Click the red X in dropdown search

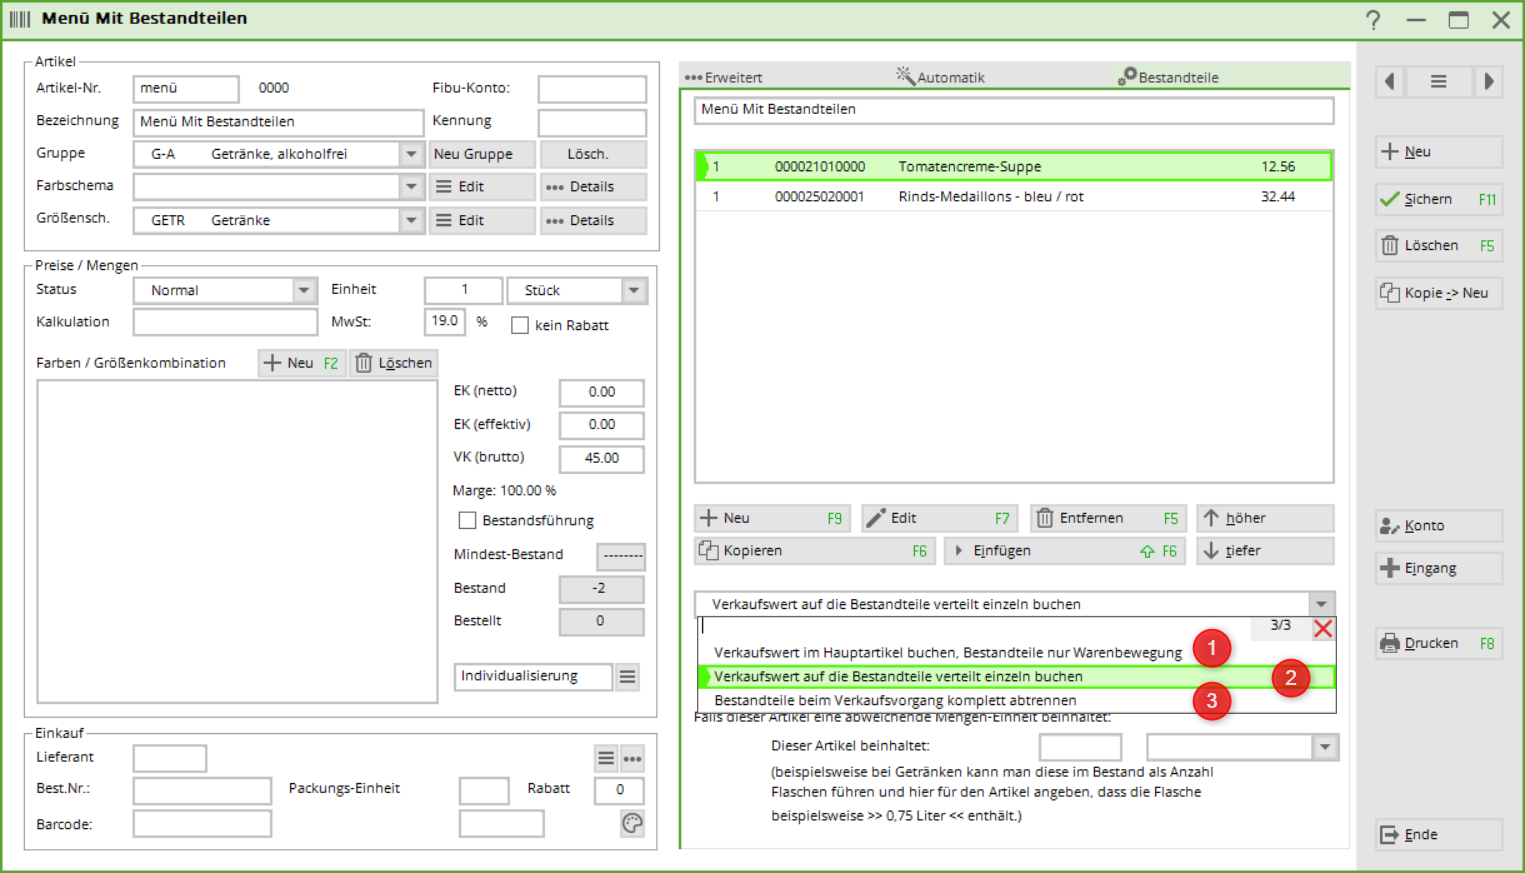[1322, 628]
